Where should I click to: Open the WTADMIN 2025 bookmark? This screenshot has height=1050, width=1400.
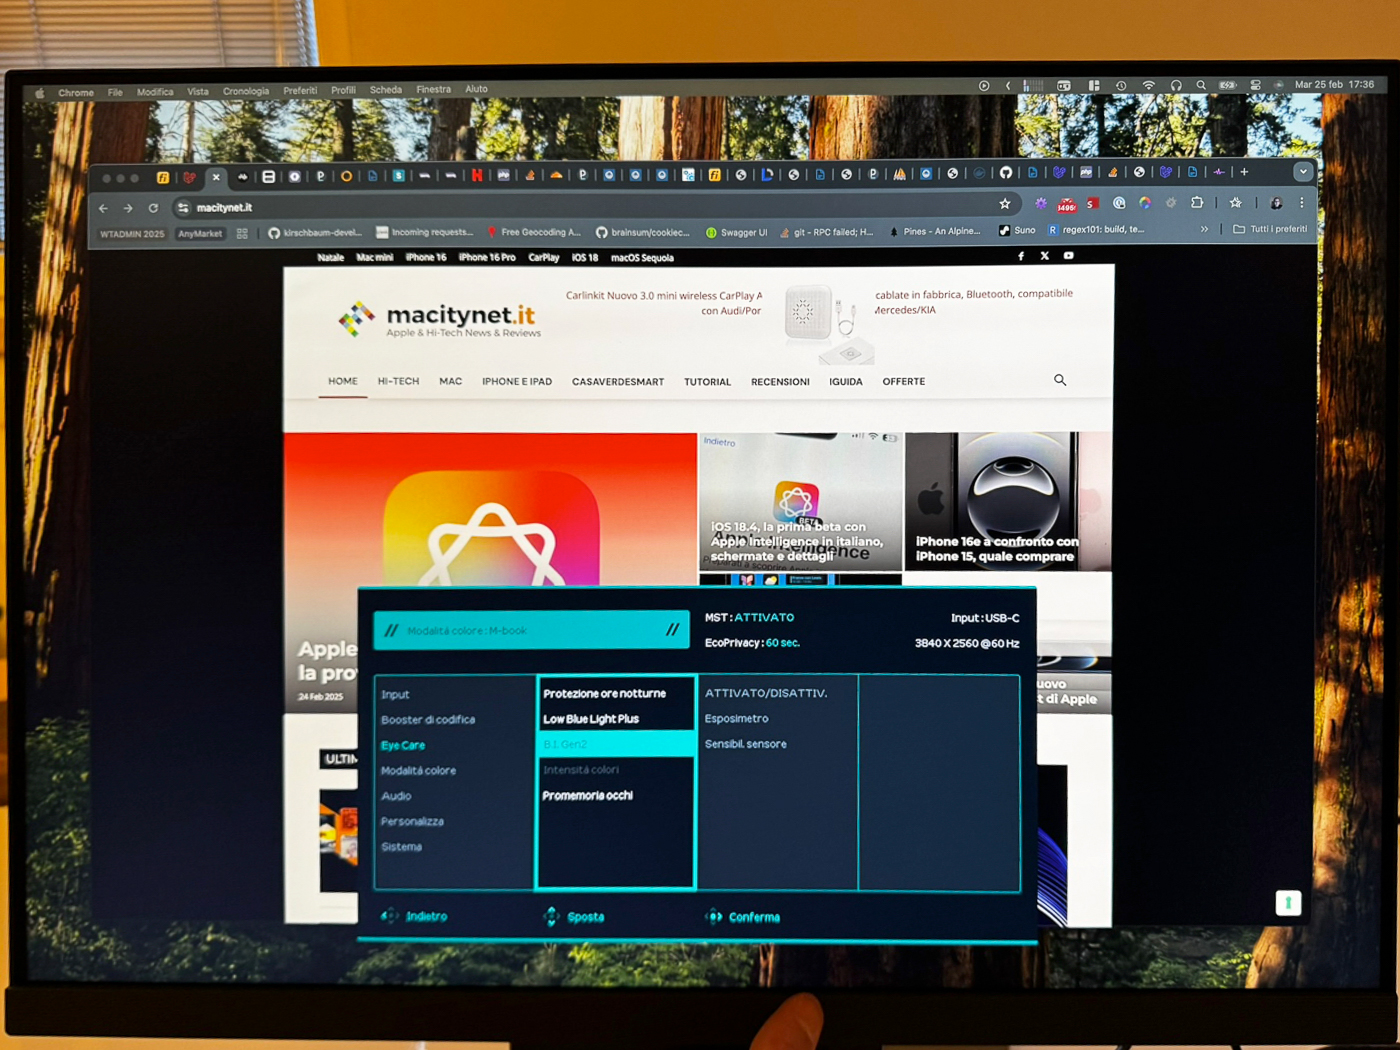(132, 234)
